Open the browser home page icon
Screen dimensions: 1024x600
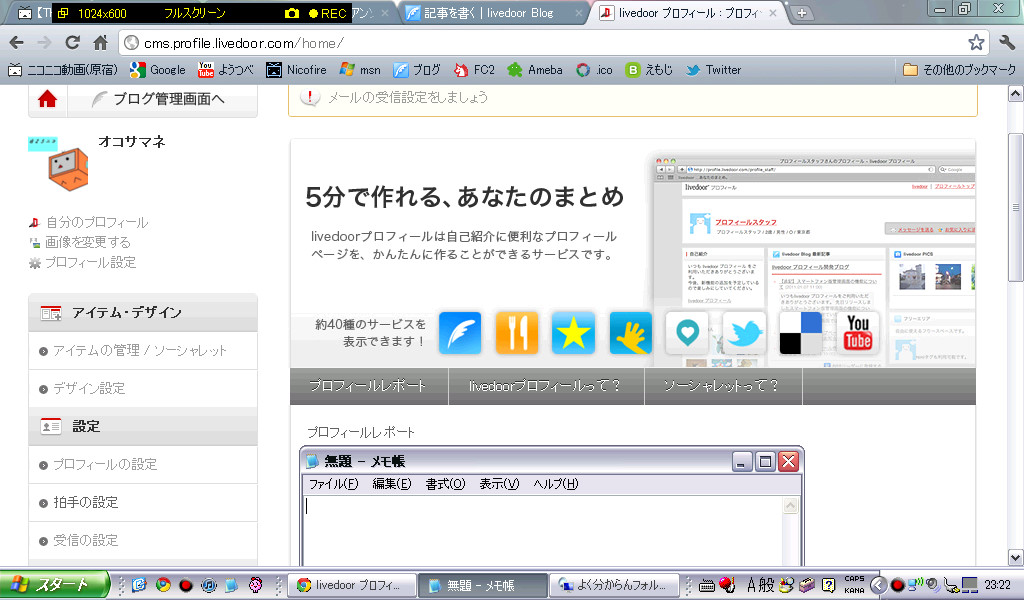pyautogui.click(x=100, y=43)
